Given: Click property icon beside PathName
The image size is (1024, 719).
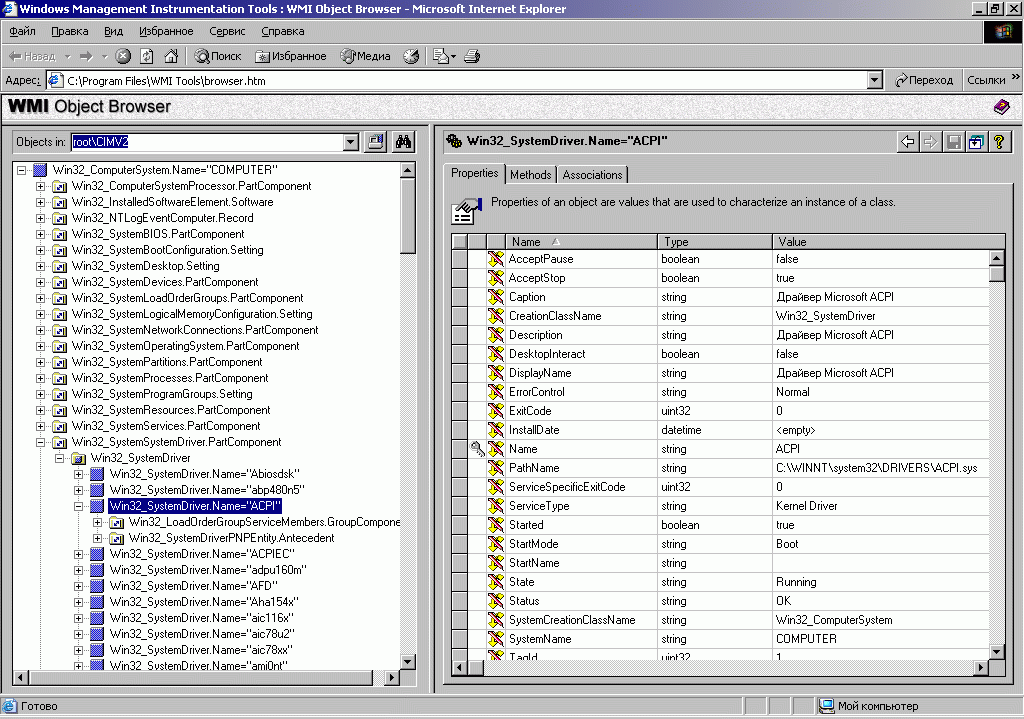Looking at the screenshot, I should 496,468.
